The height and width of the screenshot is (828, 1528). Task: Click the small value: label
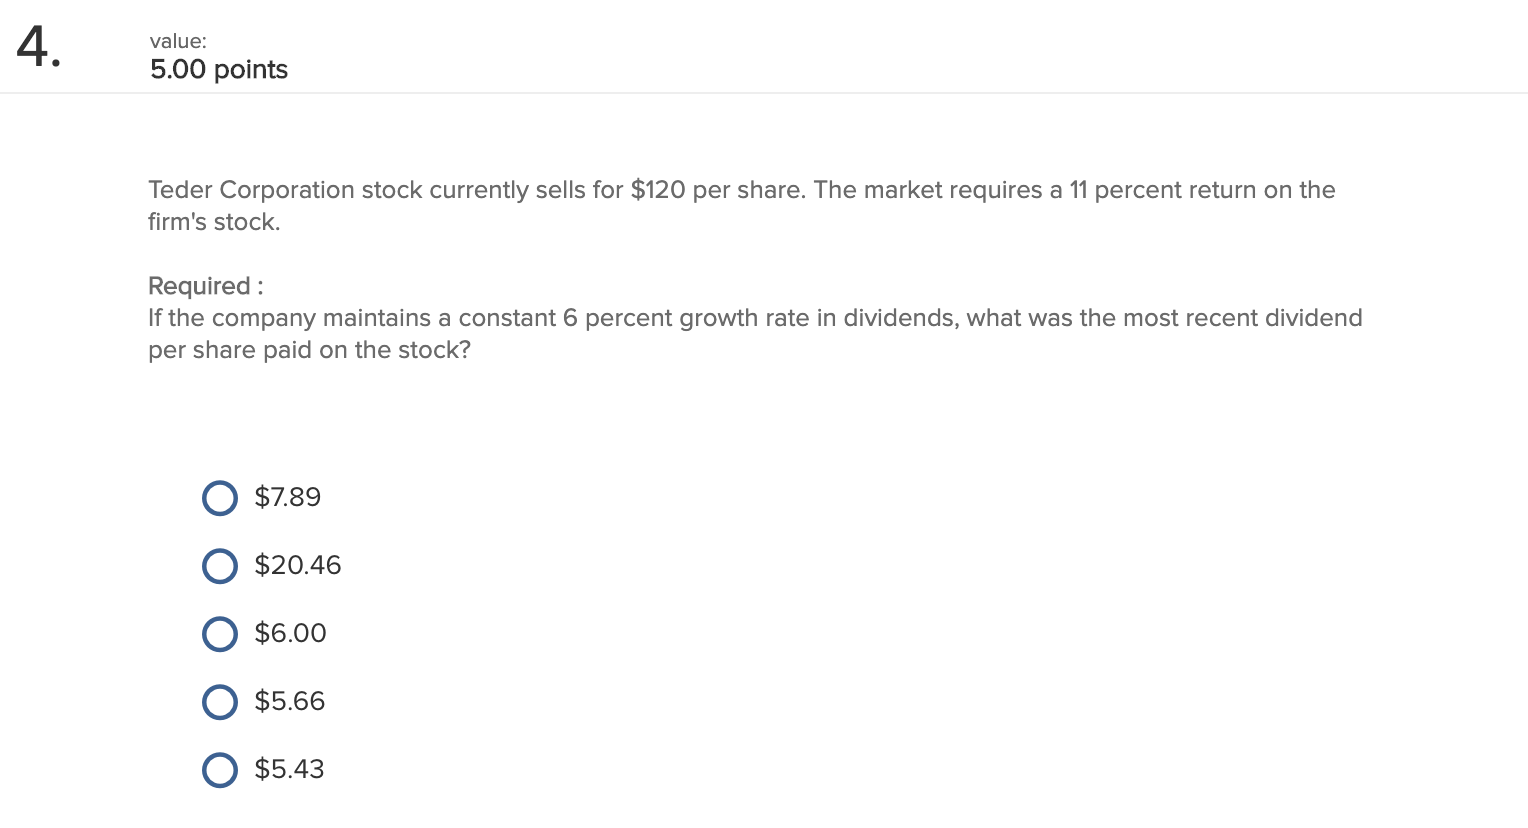178,41
